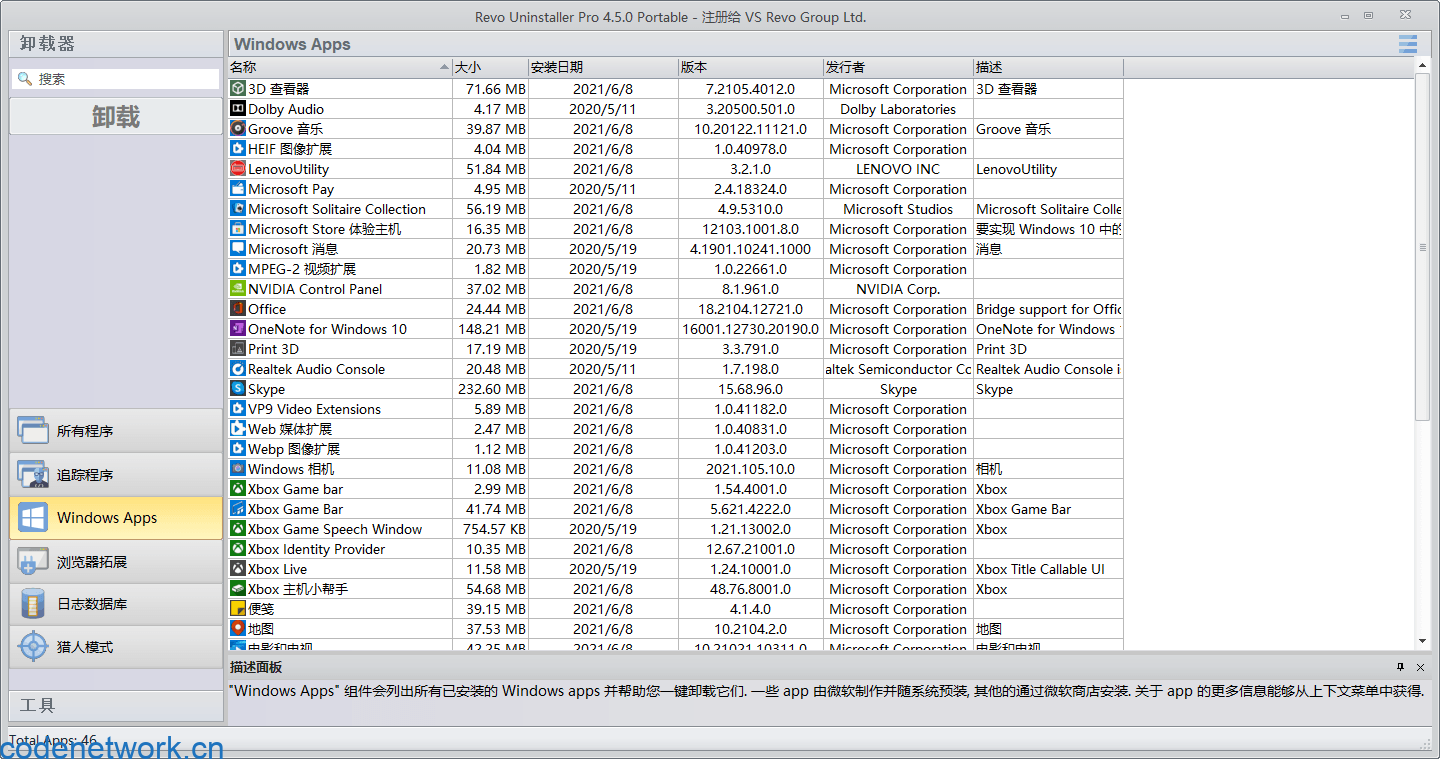The height and width of the screenshot is (759, 1440).
Task: Click publisher cell NVIDIA Corp.
Action: pos(898,289)
